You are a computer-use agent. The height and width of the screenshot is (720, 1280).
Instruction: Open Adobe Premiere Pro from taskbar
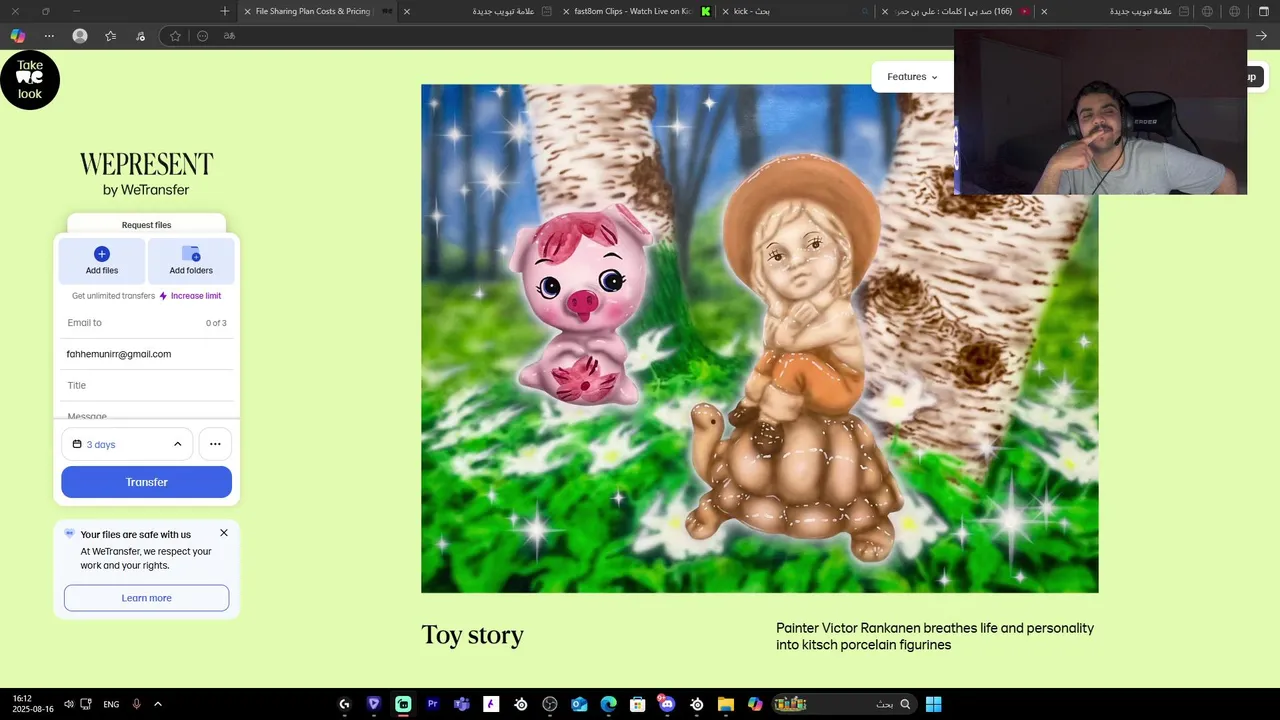coord(432,704)
